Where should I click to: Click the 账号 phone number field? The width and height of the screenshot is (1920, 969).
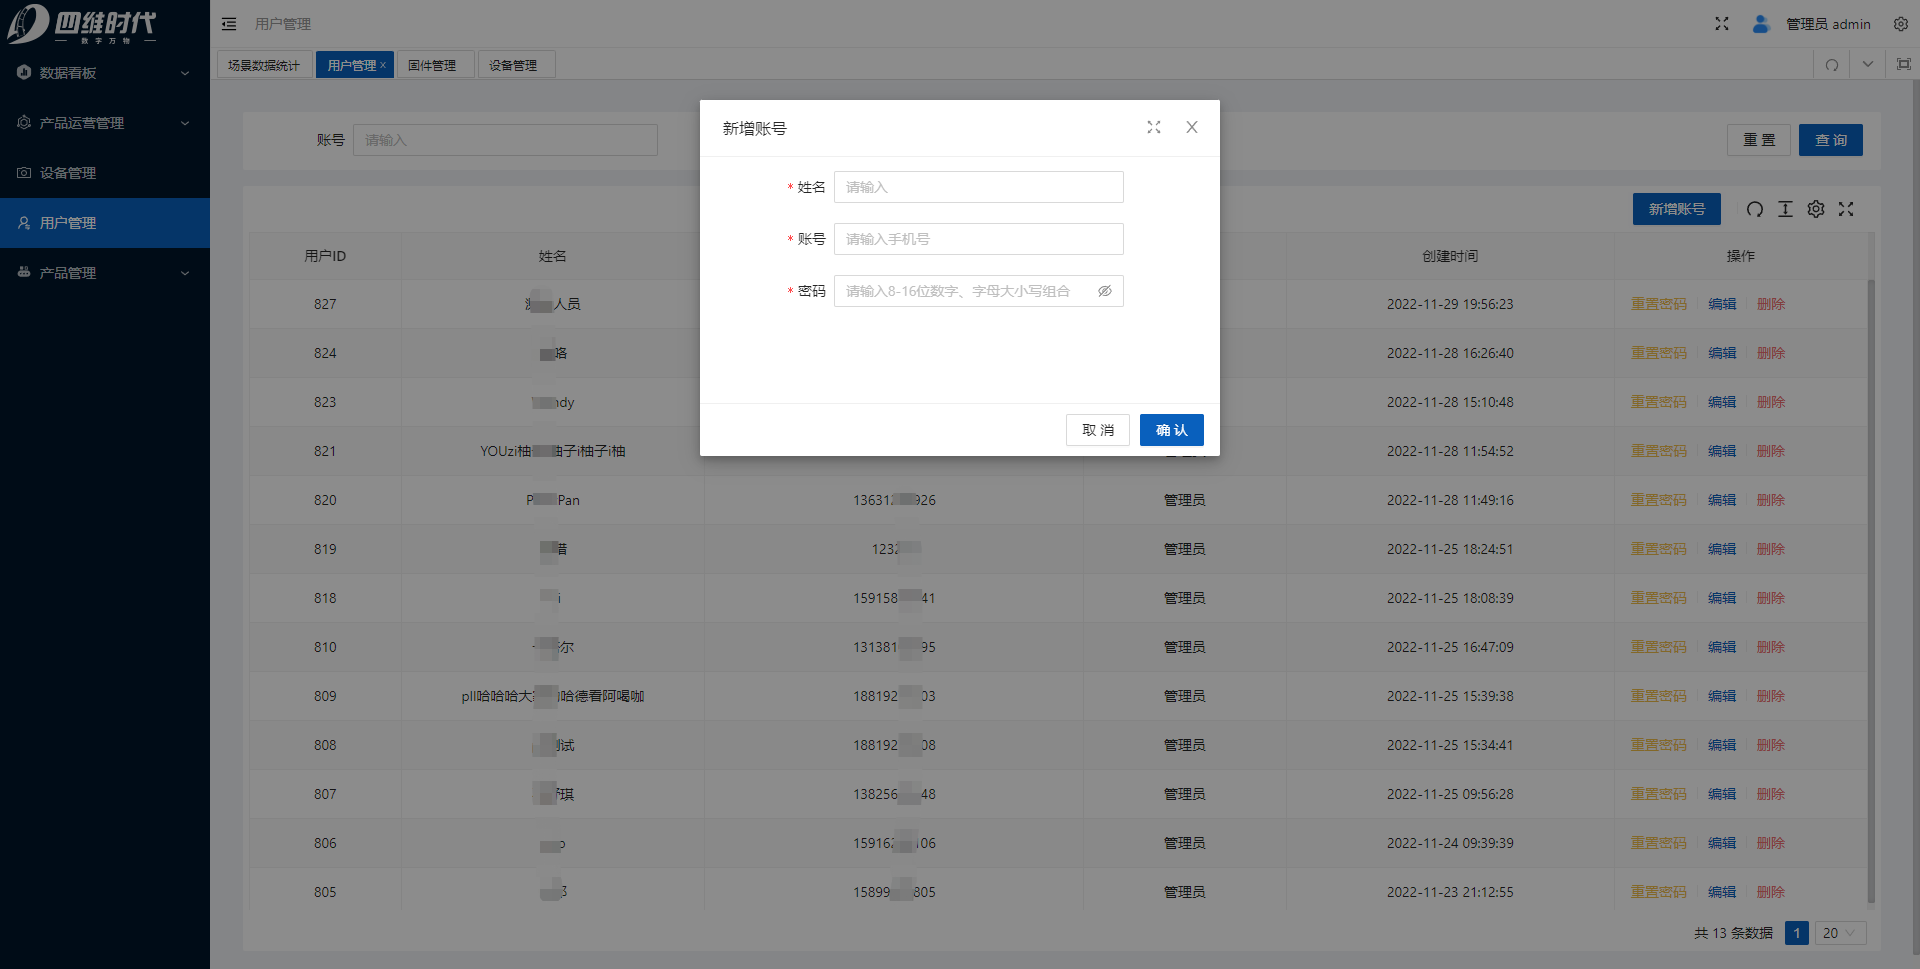pos(978,239)
